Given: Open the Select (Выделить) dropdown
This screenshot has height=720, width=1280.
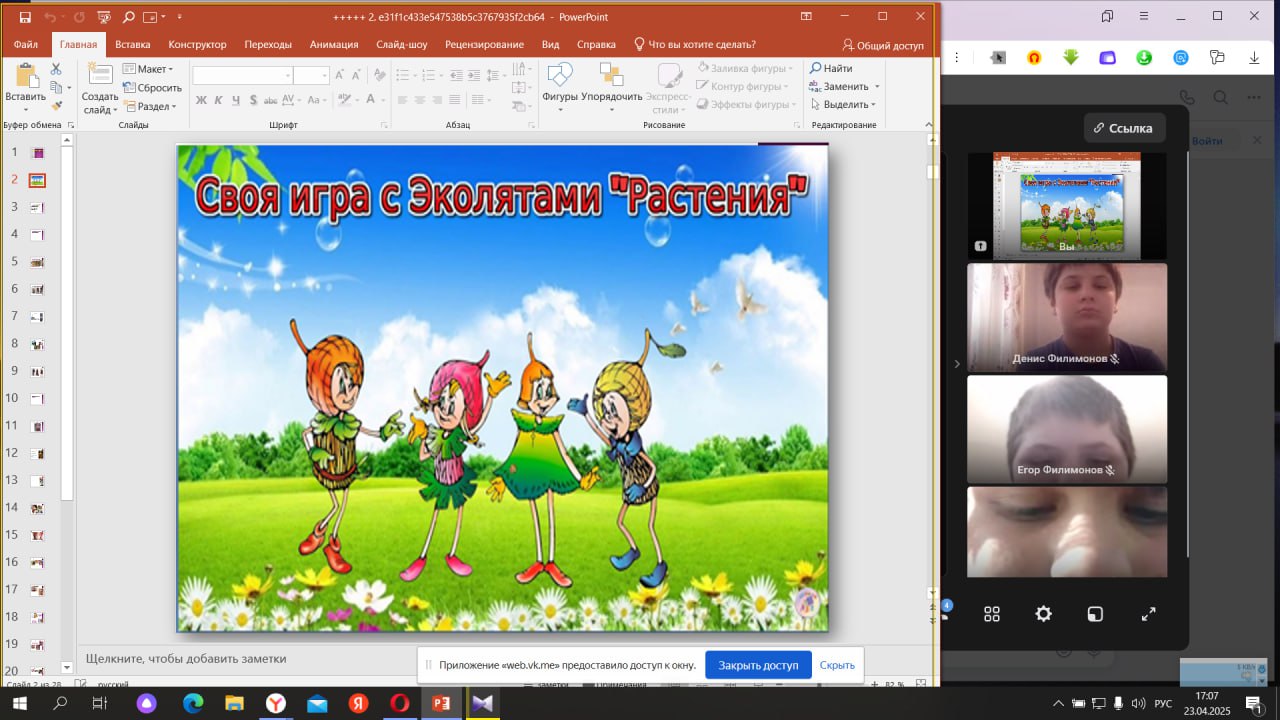Looking at the screenshot, I should pos(843,104).
